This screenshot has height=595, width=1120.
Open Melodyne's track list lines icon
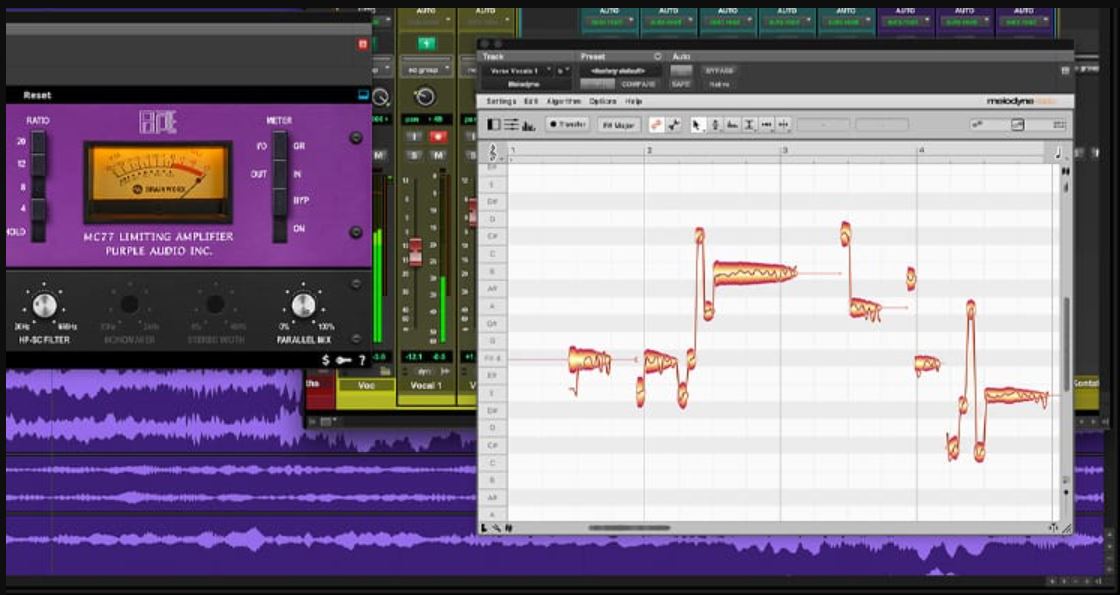[511, 125]
